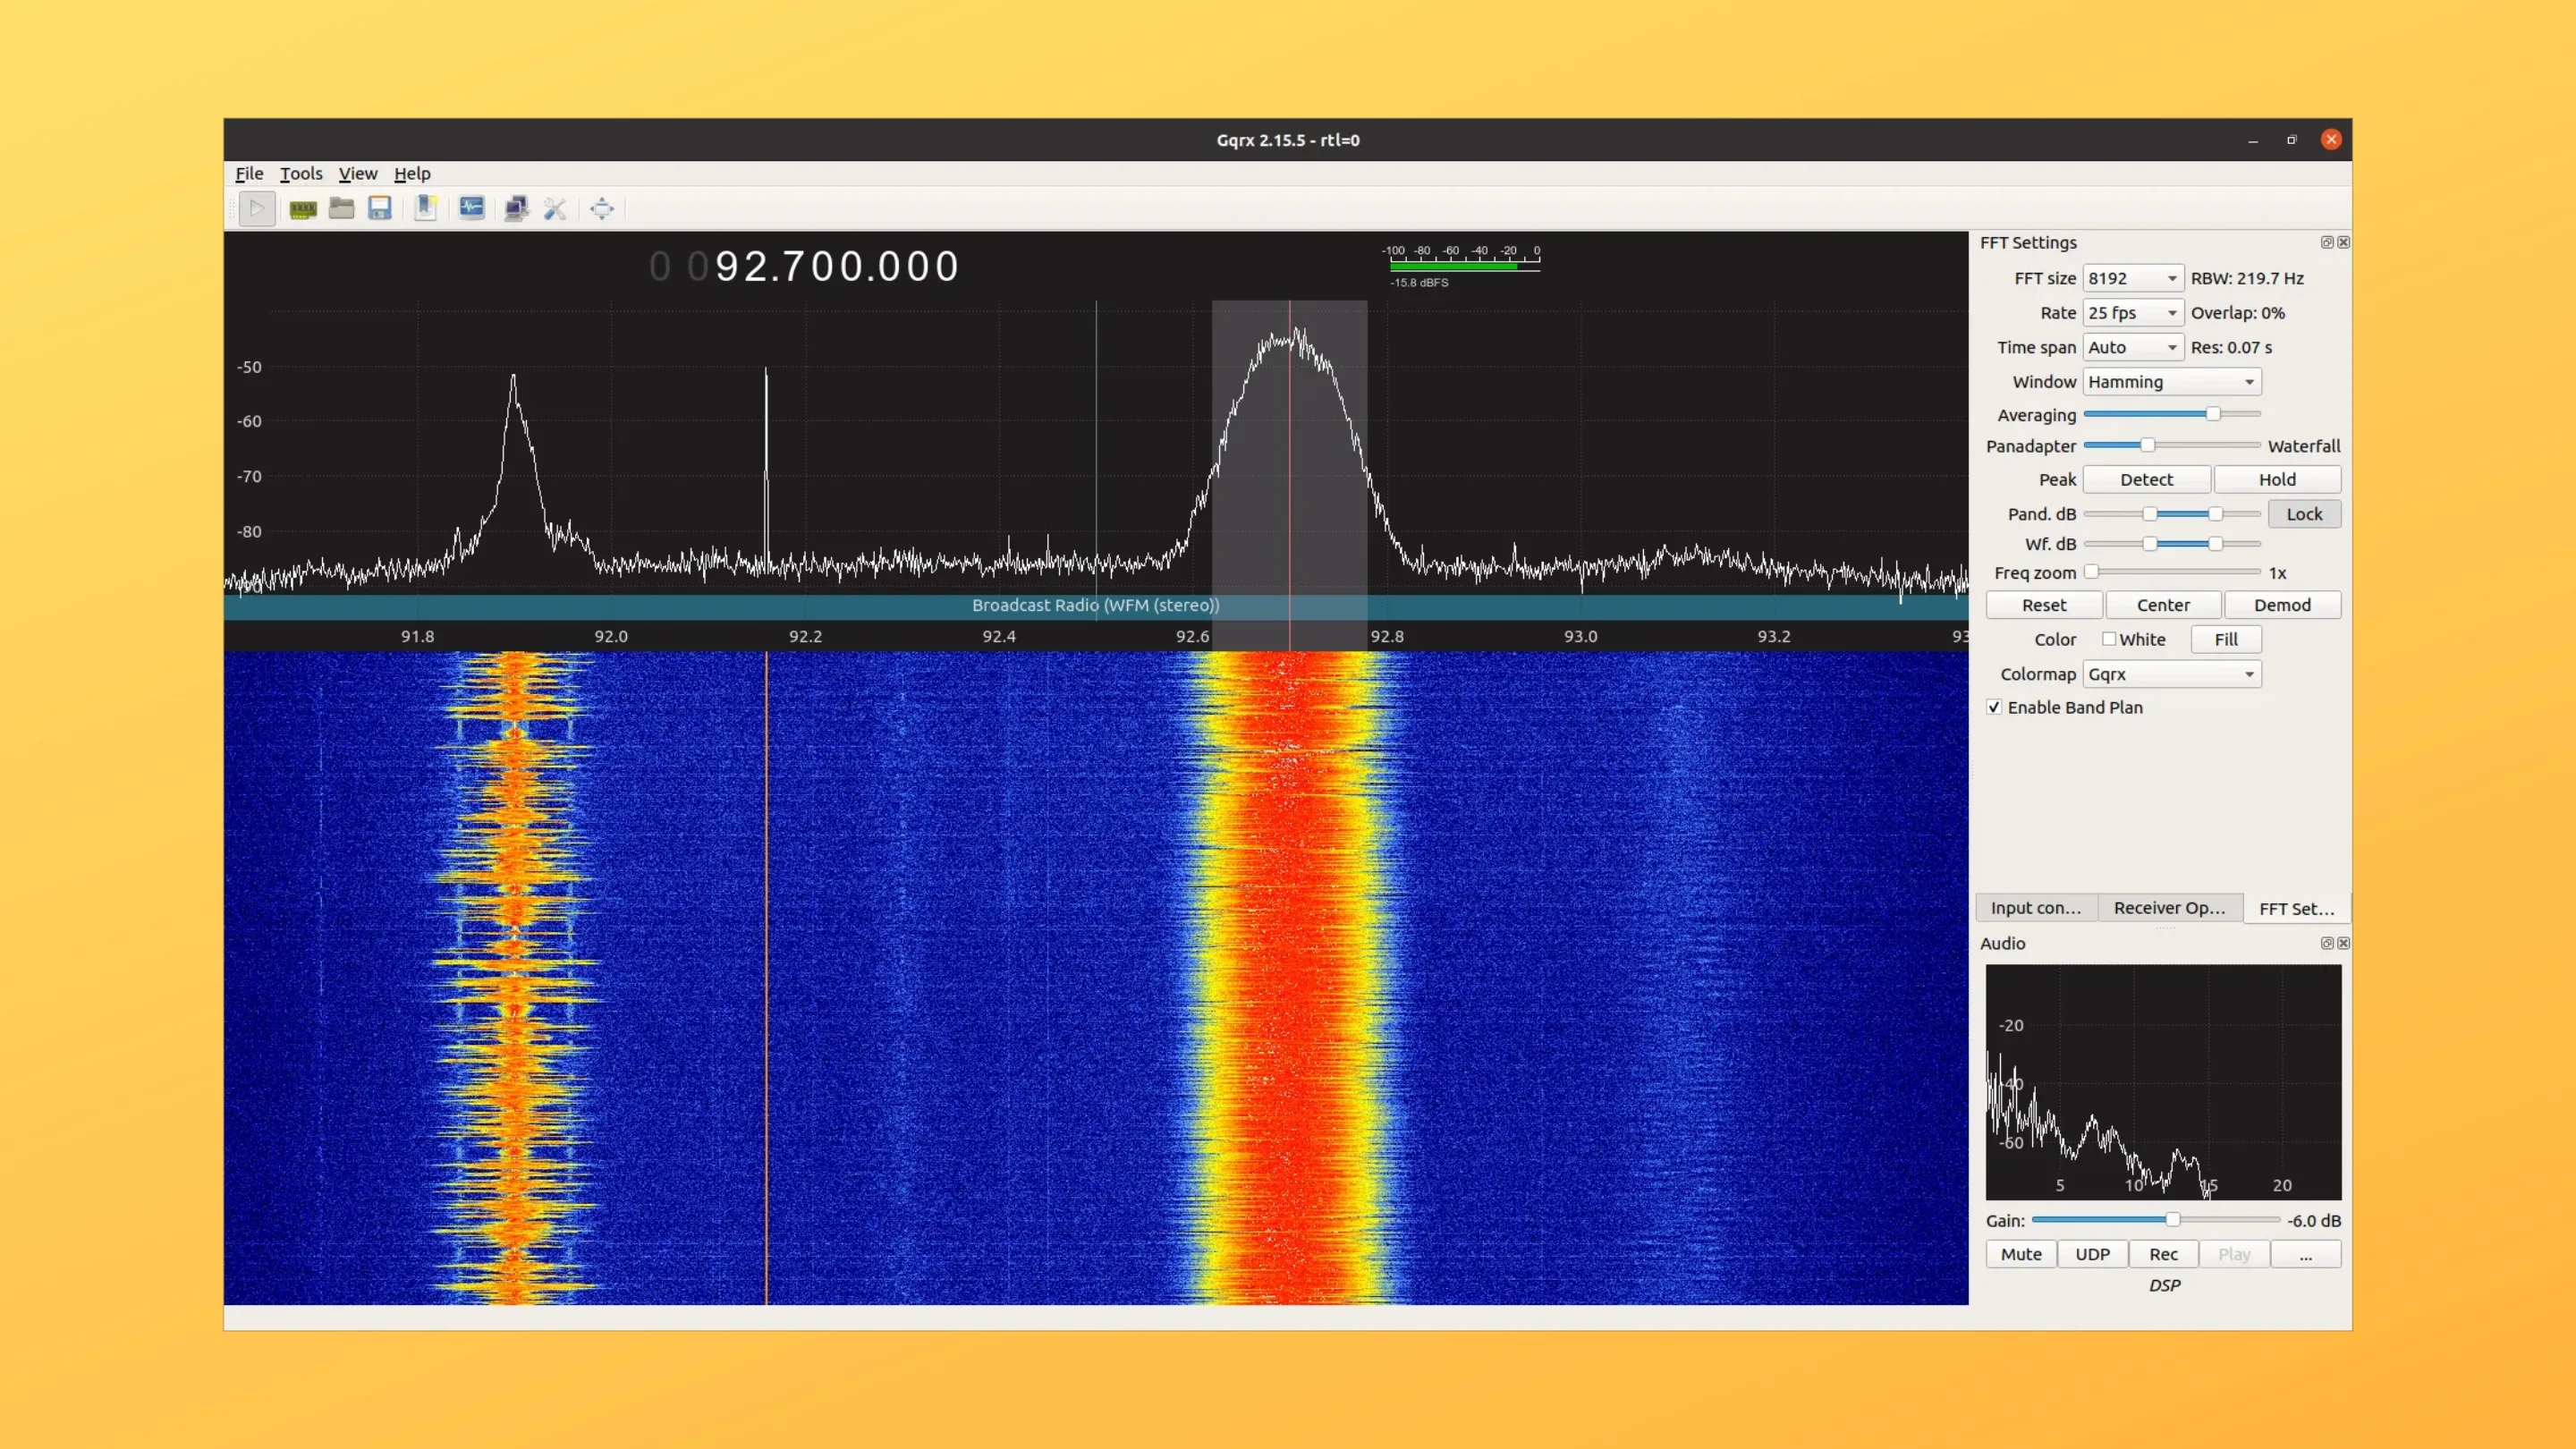This screenshot has width=2576, height=1449.
Task: Start DSP with the play button
Action: (257, 208)
